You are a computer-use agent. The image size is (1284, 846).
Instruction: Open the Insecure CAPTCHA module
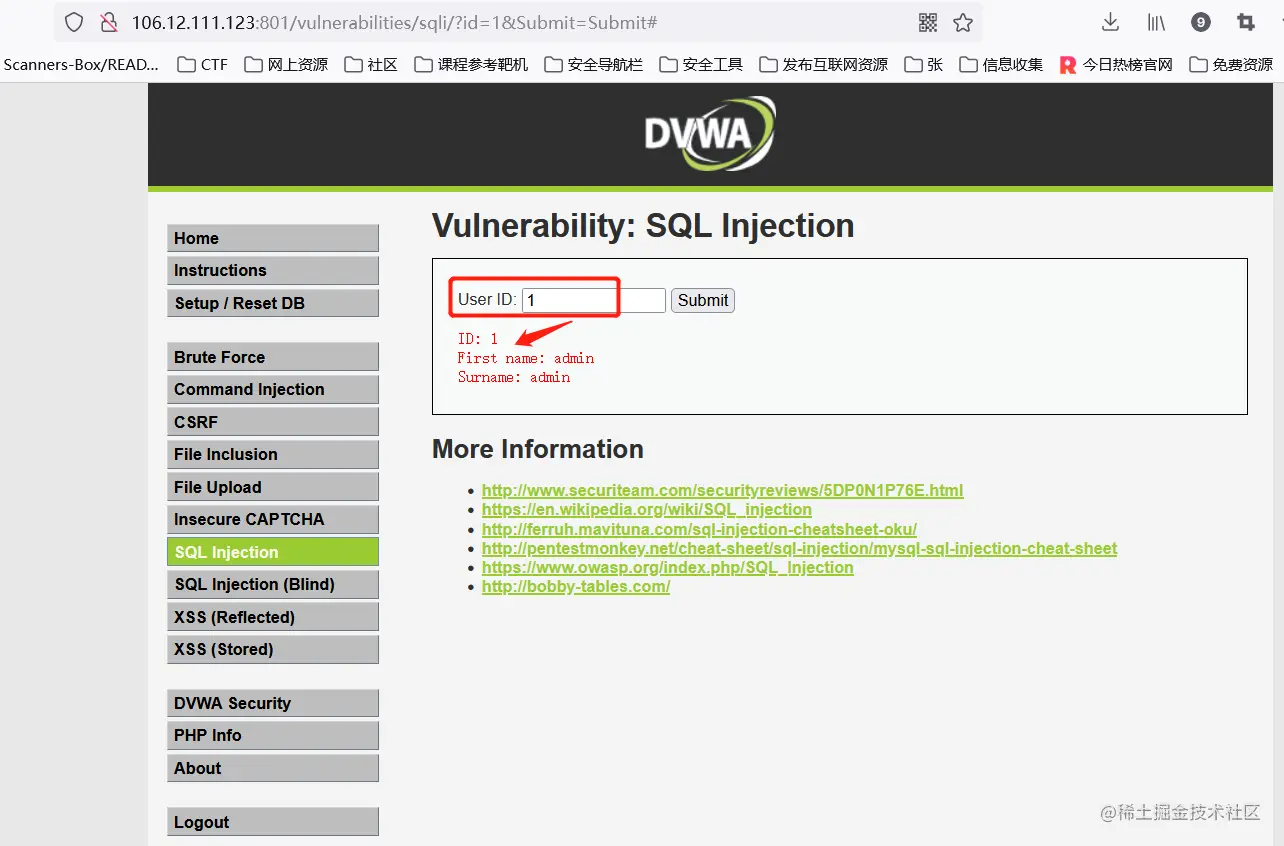coord(273,519)
